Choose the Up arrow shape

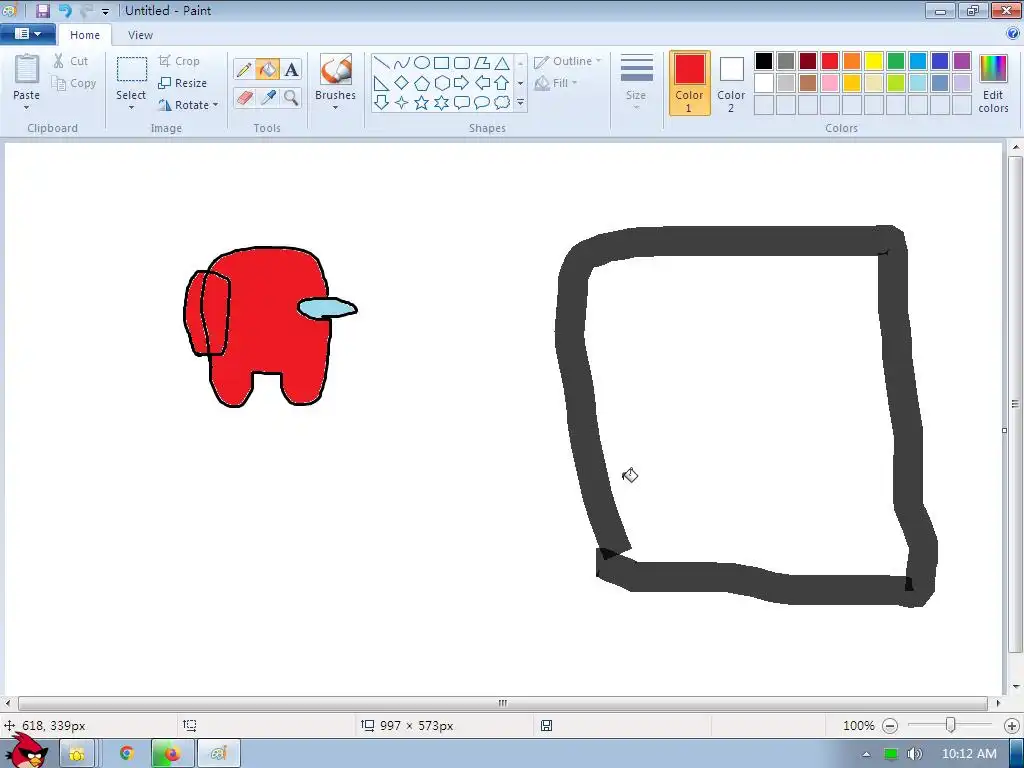click(502, 83)
